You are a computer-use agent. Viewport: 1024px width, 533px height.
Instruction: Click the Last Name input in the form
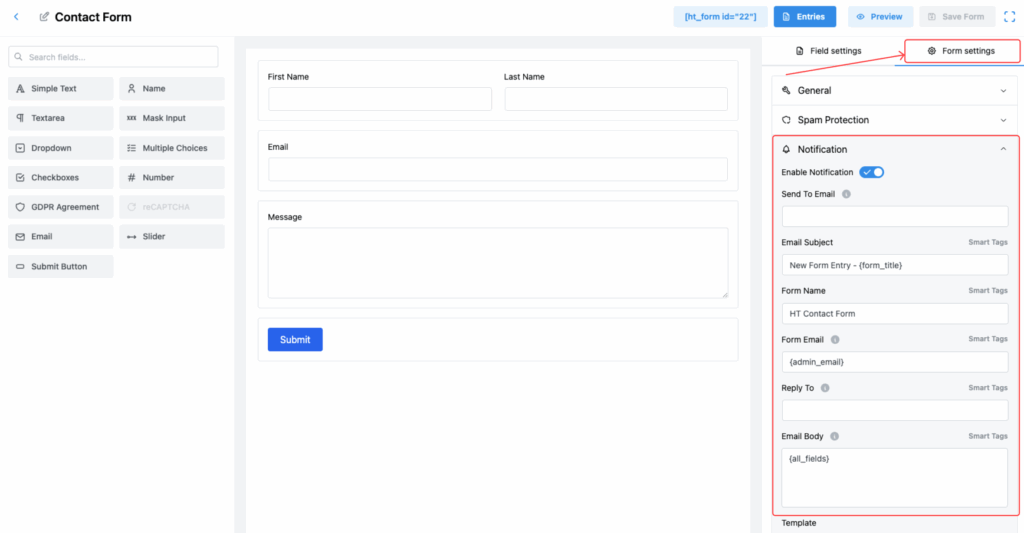(616, 99)
